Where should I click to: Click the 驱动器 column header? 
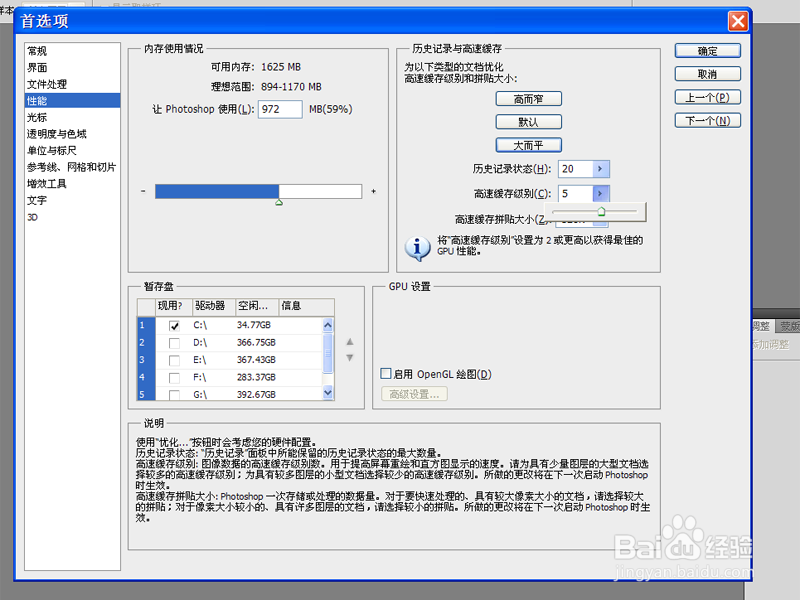click(x=213, y=306)
